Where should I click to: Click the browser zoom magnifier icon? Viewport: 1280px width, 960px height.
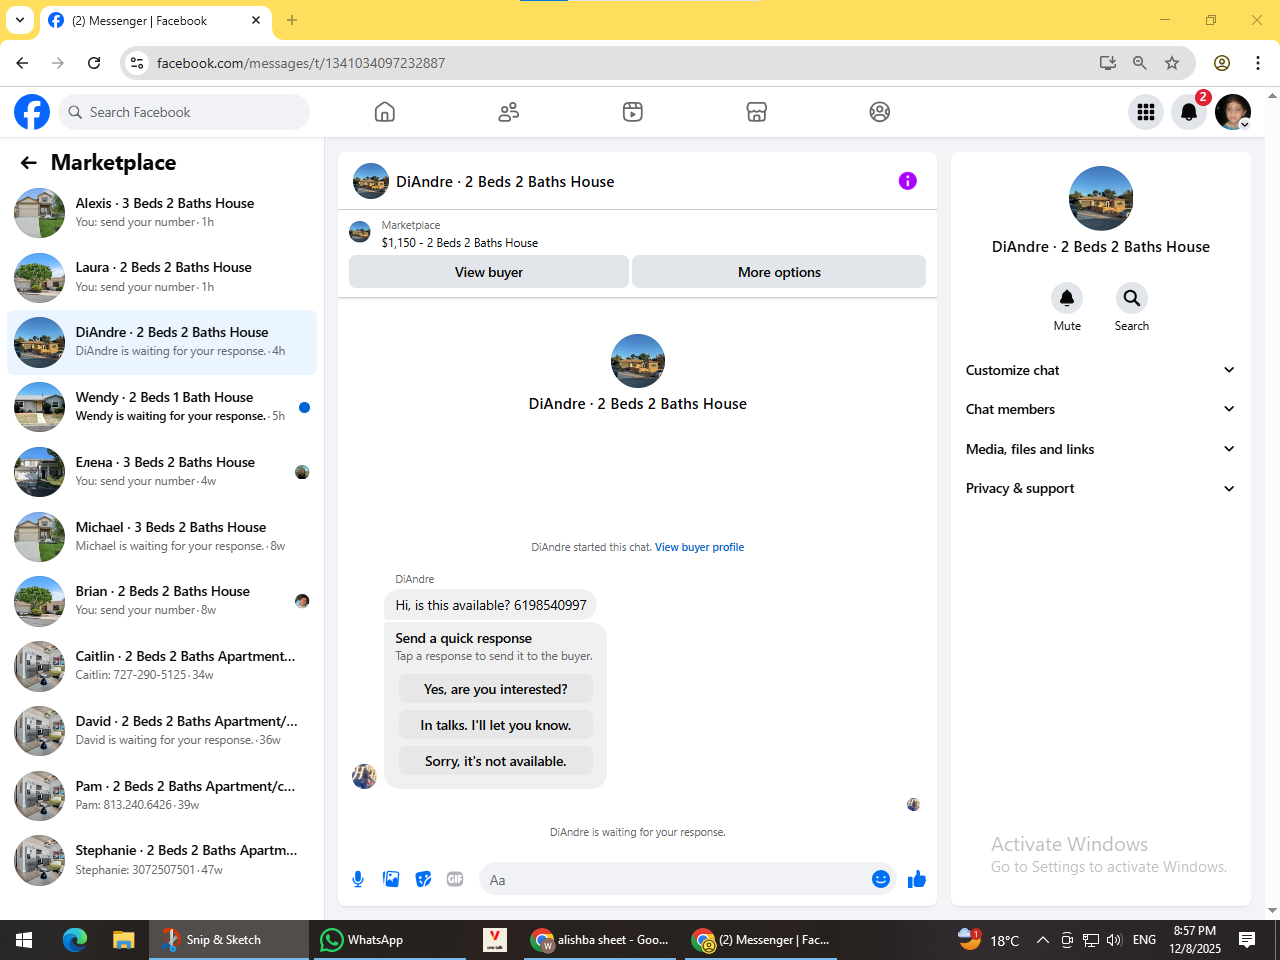pyautogui.click(x=1140, y=63)
